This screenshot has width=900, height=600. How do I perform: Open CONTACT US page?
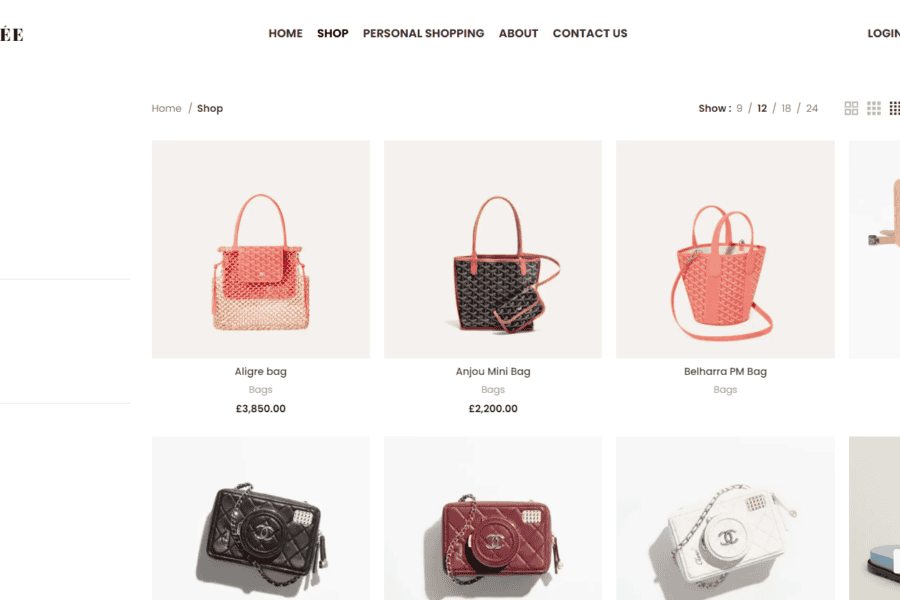click(590, 33)
